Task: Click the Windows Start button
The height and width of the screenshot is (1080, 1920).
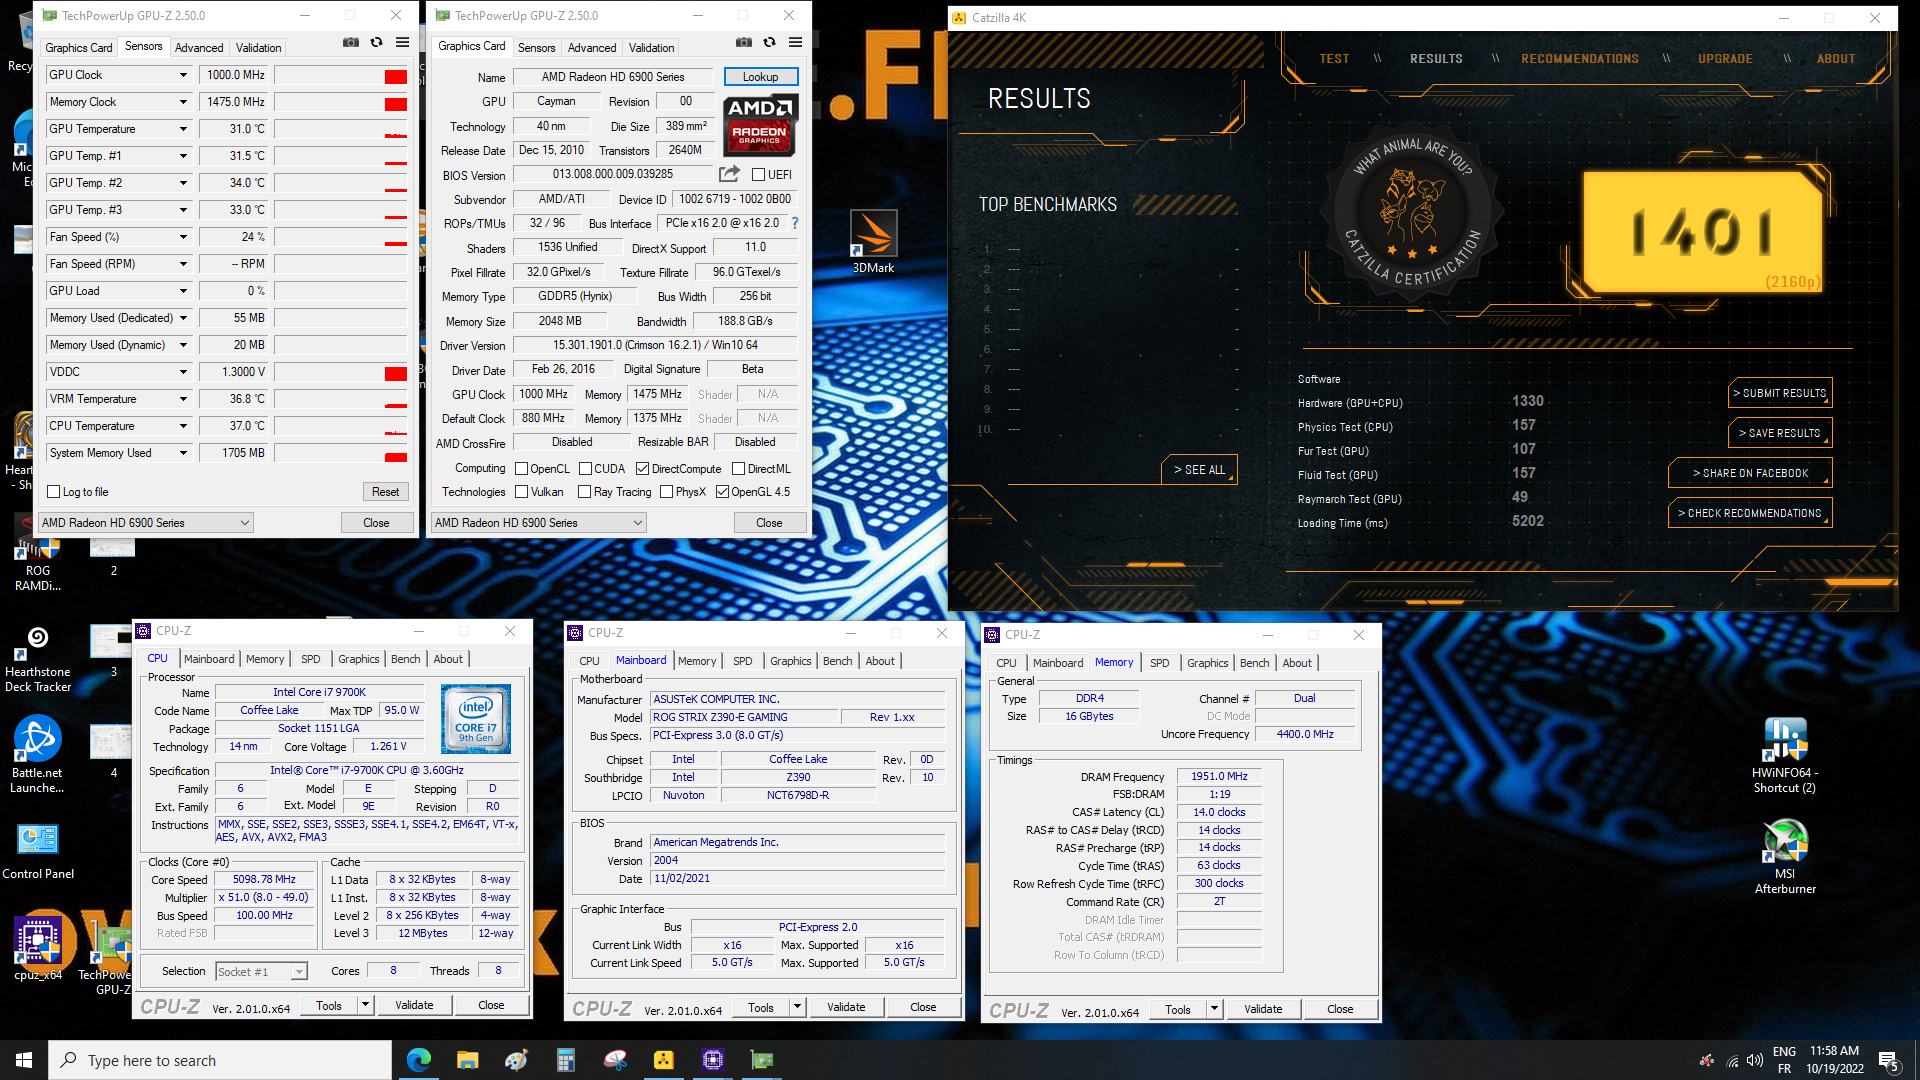Action: (24, 1060)
